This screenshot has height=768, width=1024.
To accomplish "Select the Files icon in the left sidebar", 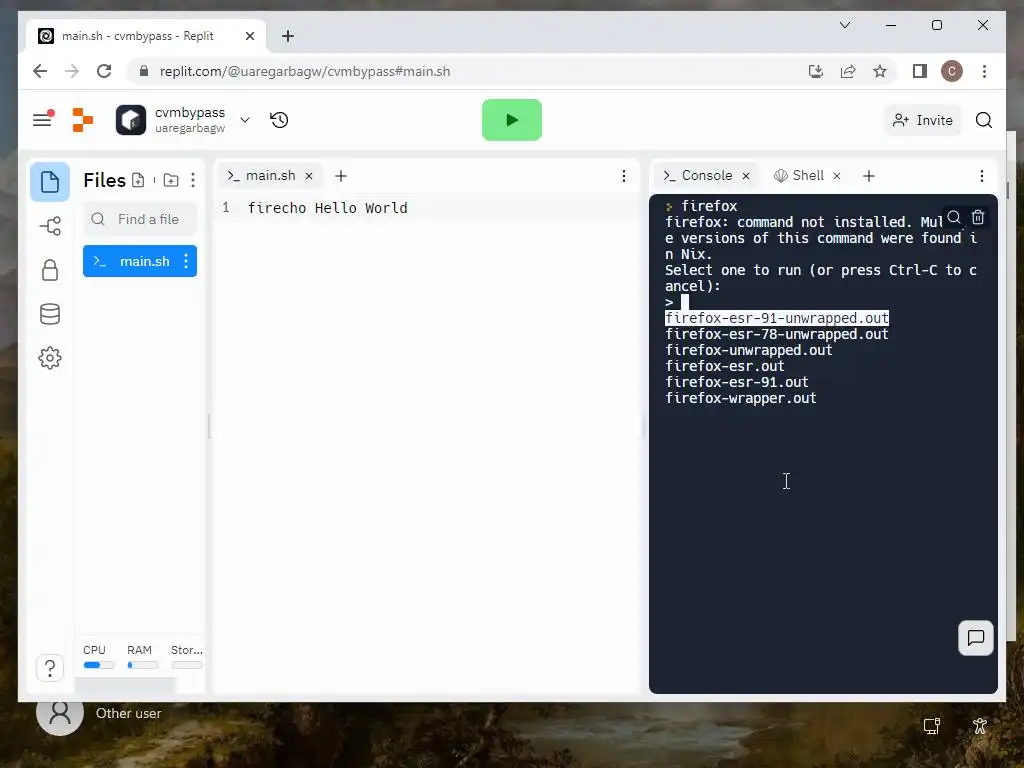I will pos(50,182).
